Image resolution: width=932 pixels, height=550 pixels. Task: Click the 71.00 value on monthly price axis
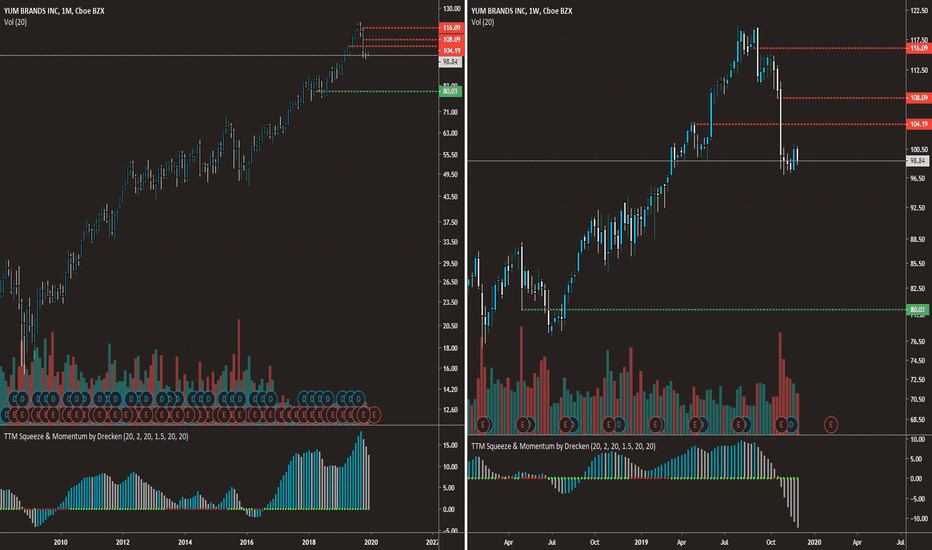pos(450,112)
